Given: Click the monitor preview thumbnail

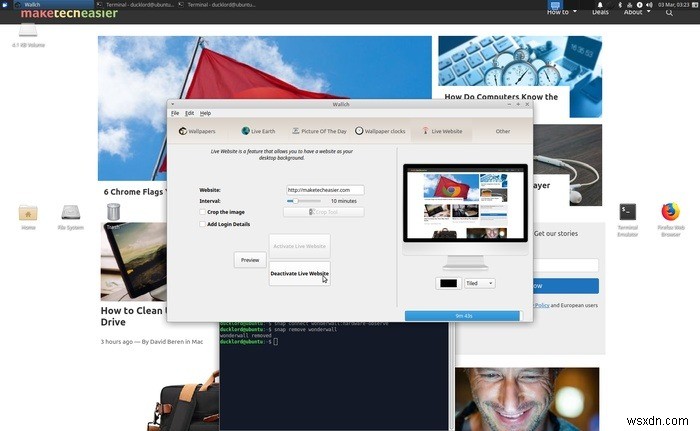Looking at the screenshot, I should coord(465,203).
